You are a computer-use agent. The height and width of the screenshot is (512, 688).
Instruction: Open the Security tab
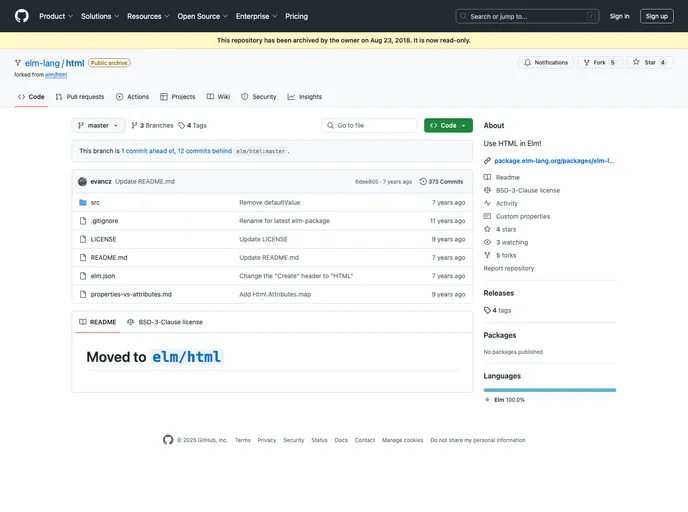(x=259, y=97)
